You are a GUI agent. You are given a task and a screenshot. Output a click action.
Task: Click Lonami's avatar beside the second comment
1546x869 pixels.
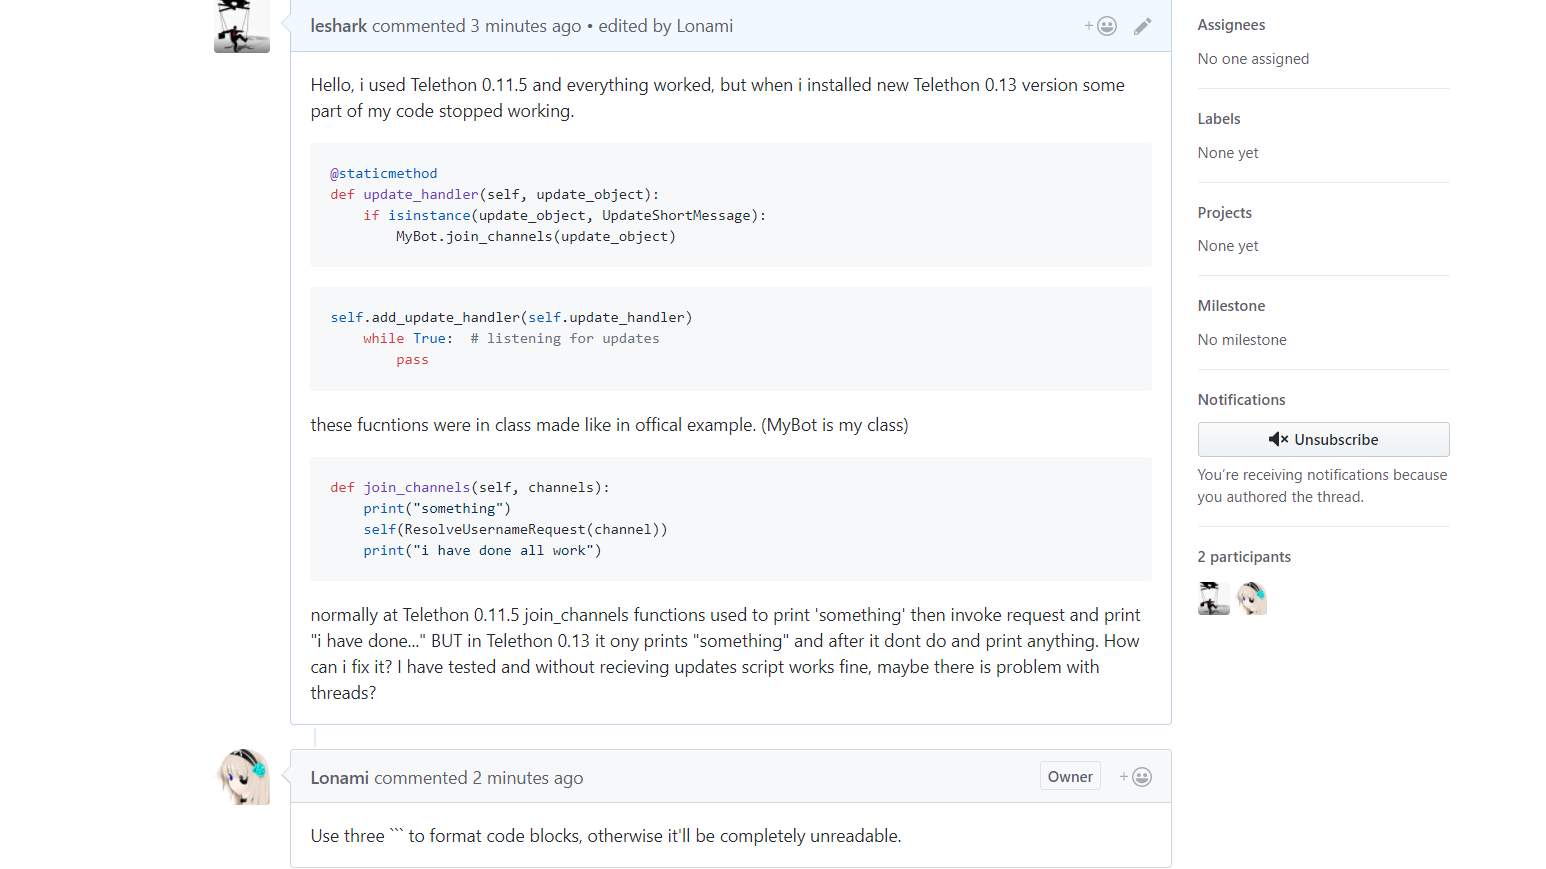click(x=243, y=778)
